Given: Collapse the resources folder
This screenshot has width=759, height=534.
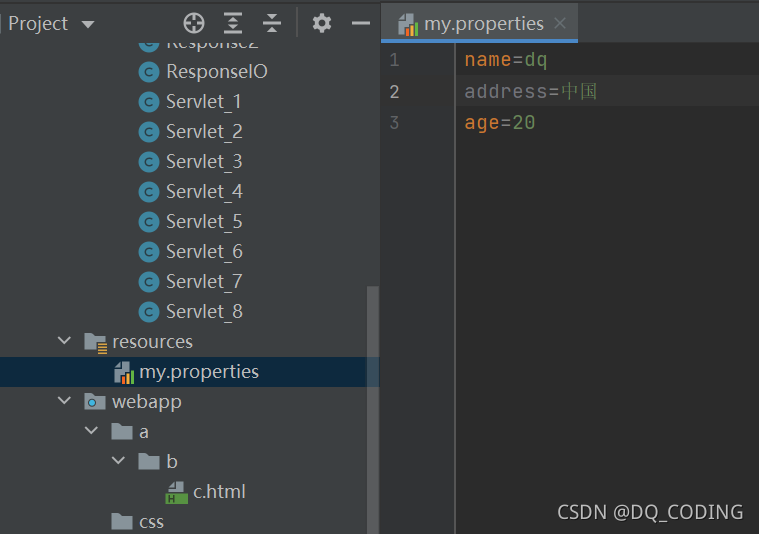Looking at the screenshot, I should (64, 341).
